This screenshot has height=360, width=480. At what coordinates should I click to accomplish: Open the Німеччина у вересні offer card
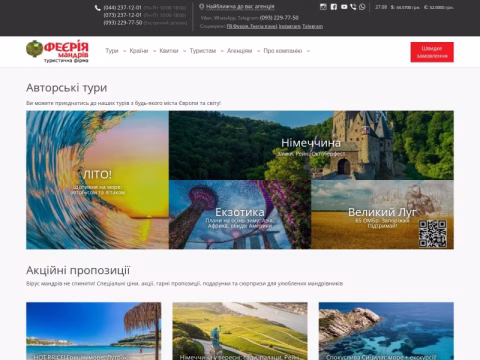240,331
